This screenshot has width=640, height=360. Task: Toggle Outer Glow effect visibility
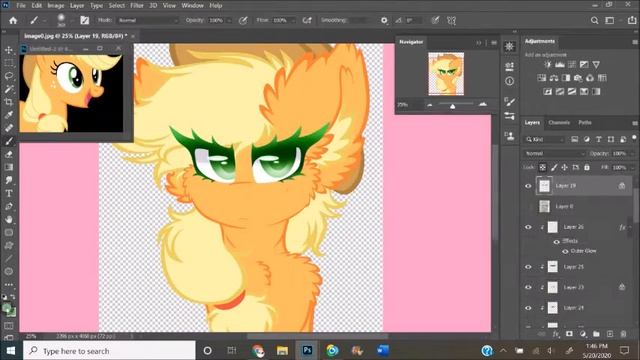(x=565, y=251)
